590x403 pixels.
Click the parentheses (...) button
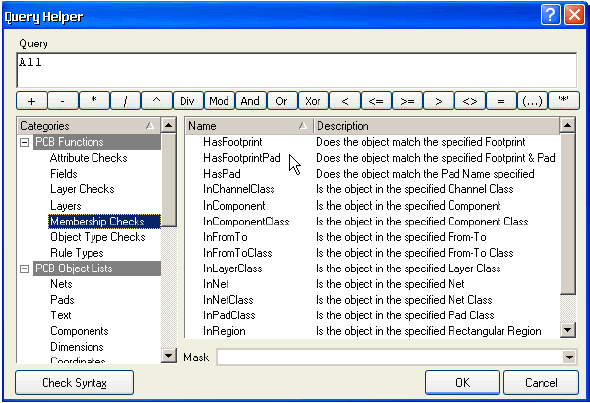coord(532,101)
